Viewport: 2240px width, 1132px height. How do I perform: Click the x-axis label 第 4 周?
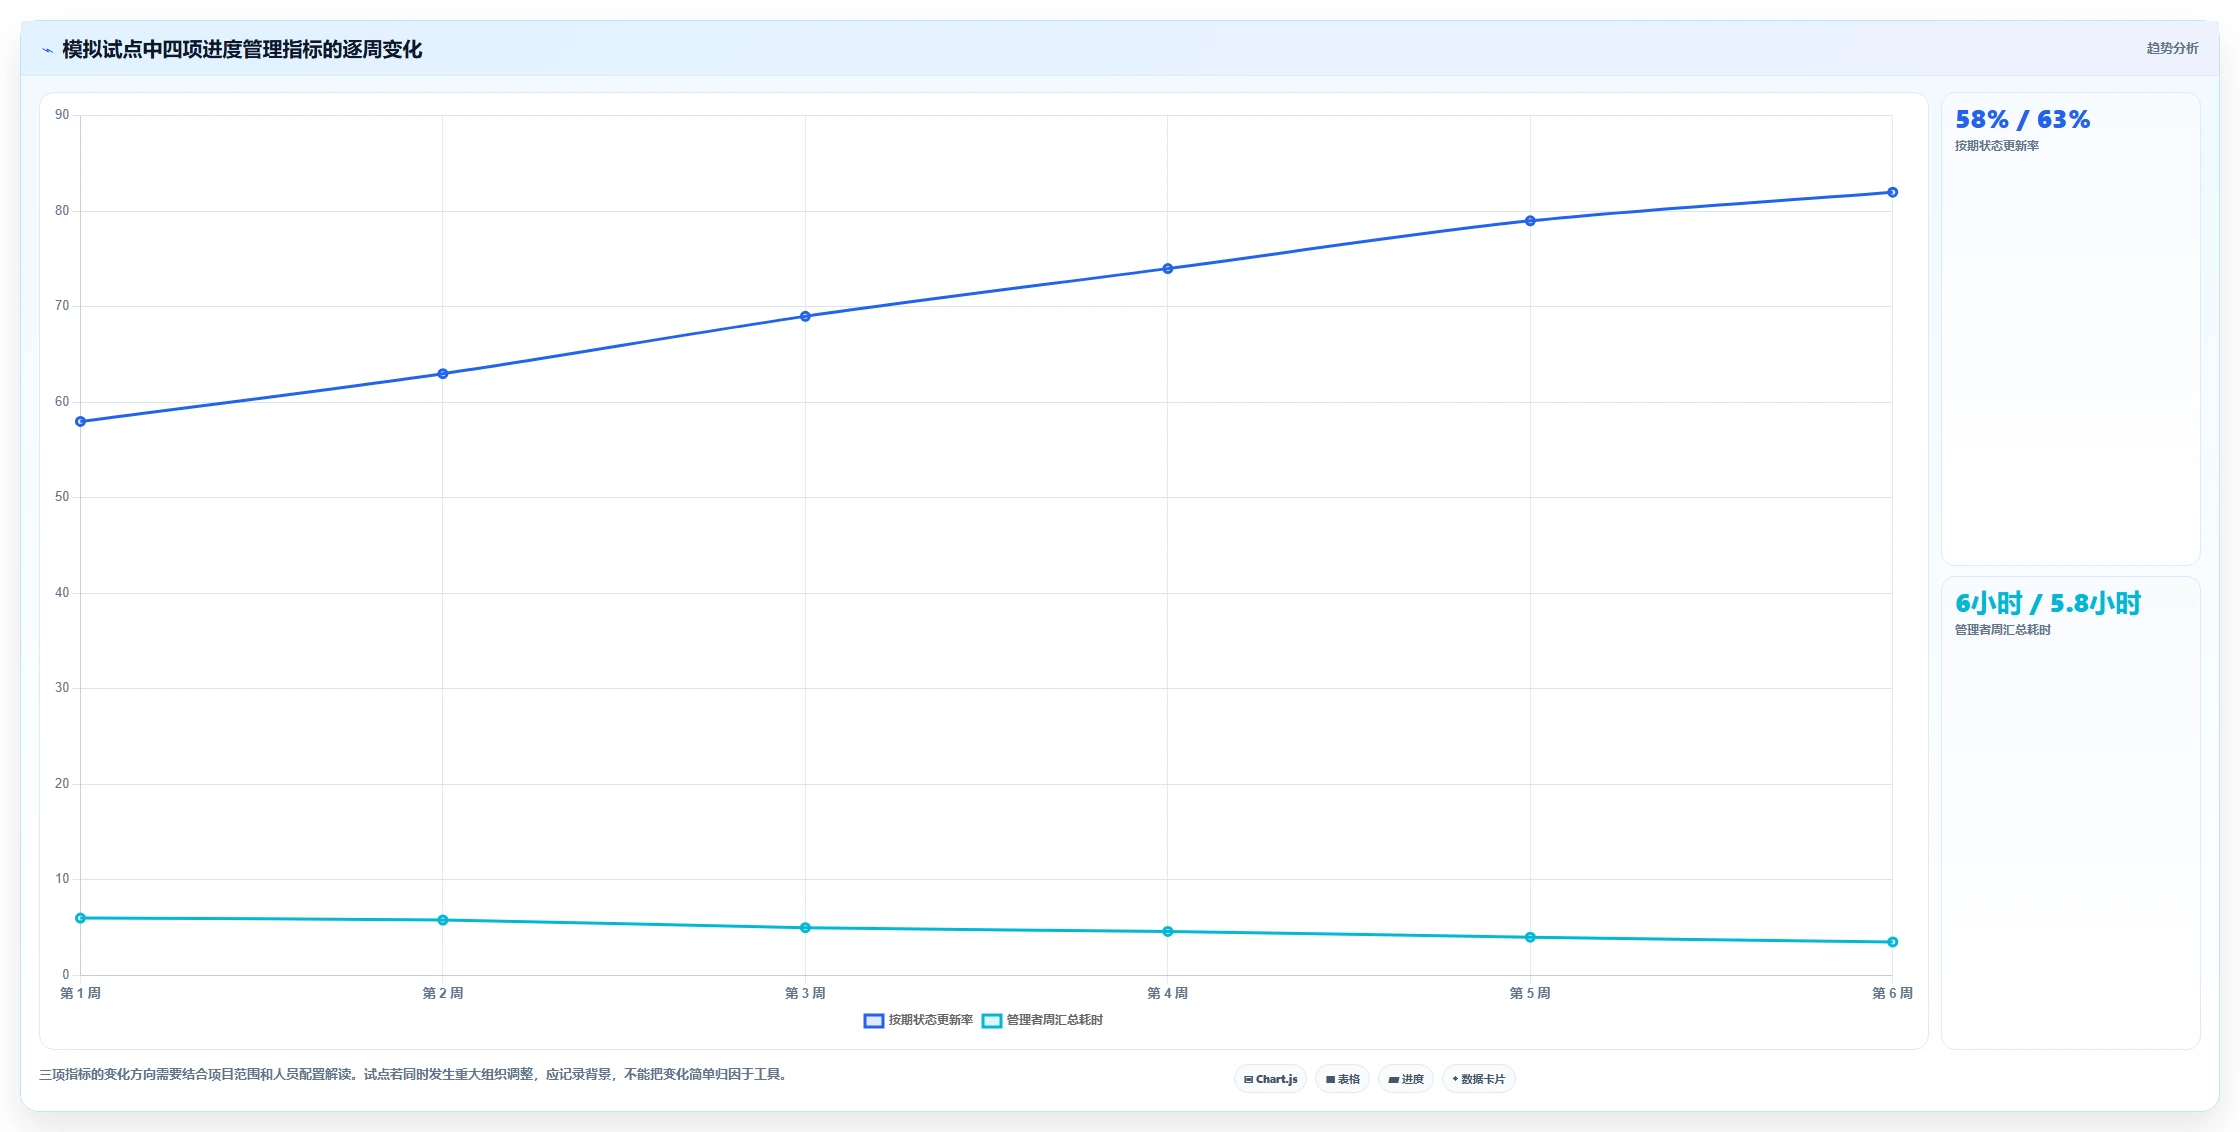1168,993
